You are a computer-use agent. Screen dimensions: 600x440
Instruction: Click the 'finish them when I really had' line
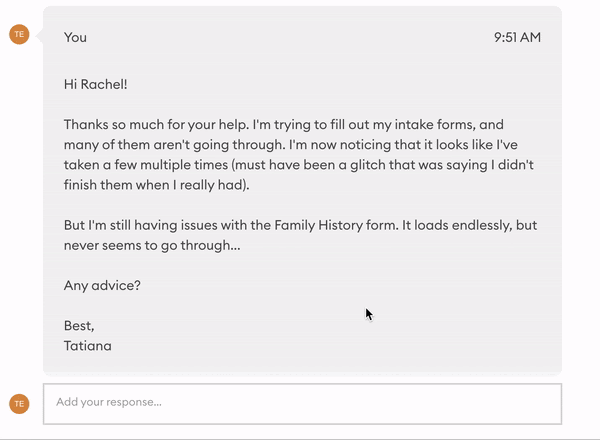[157, 185]
